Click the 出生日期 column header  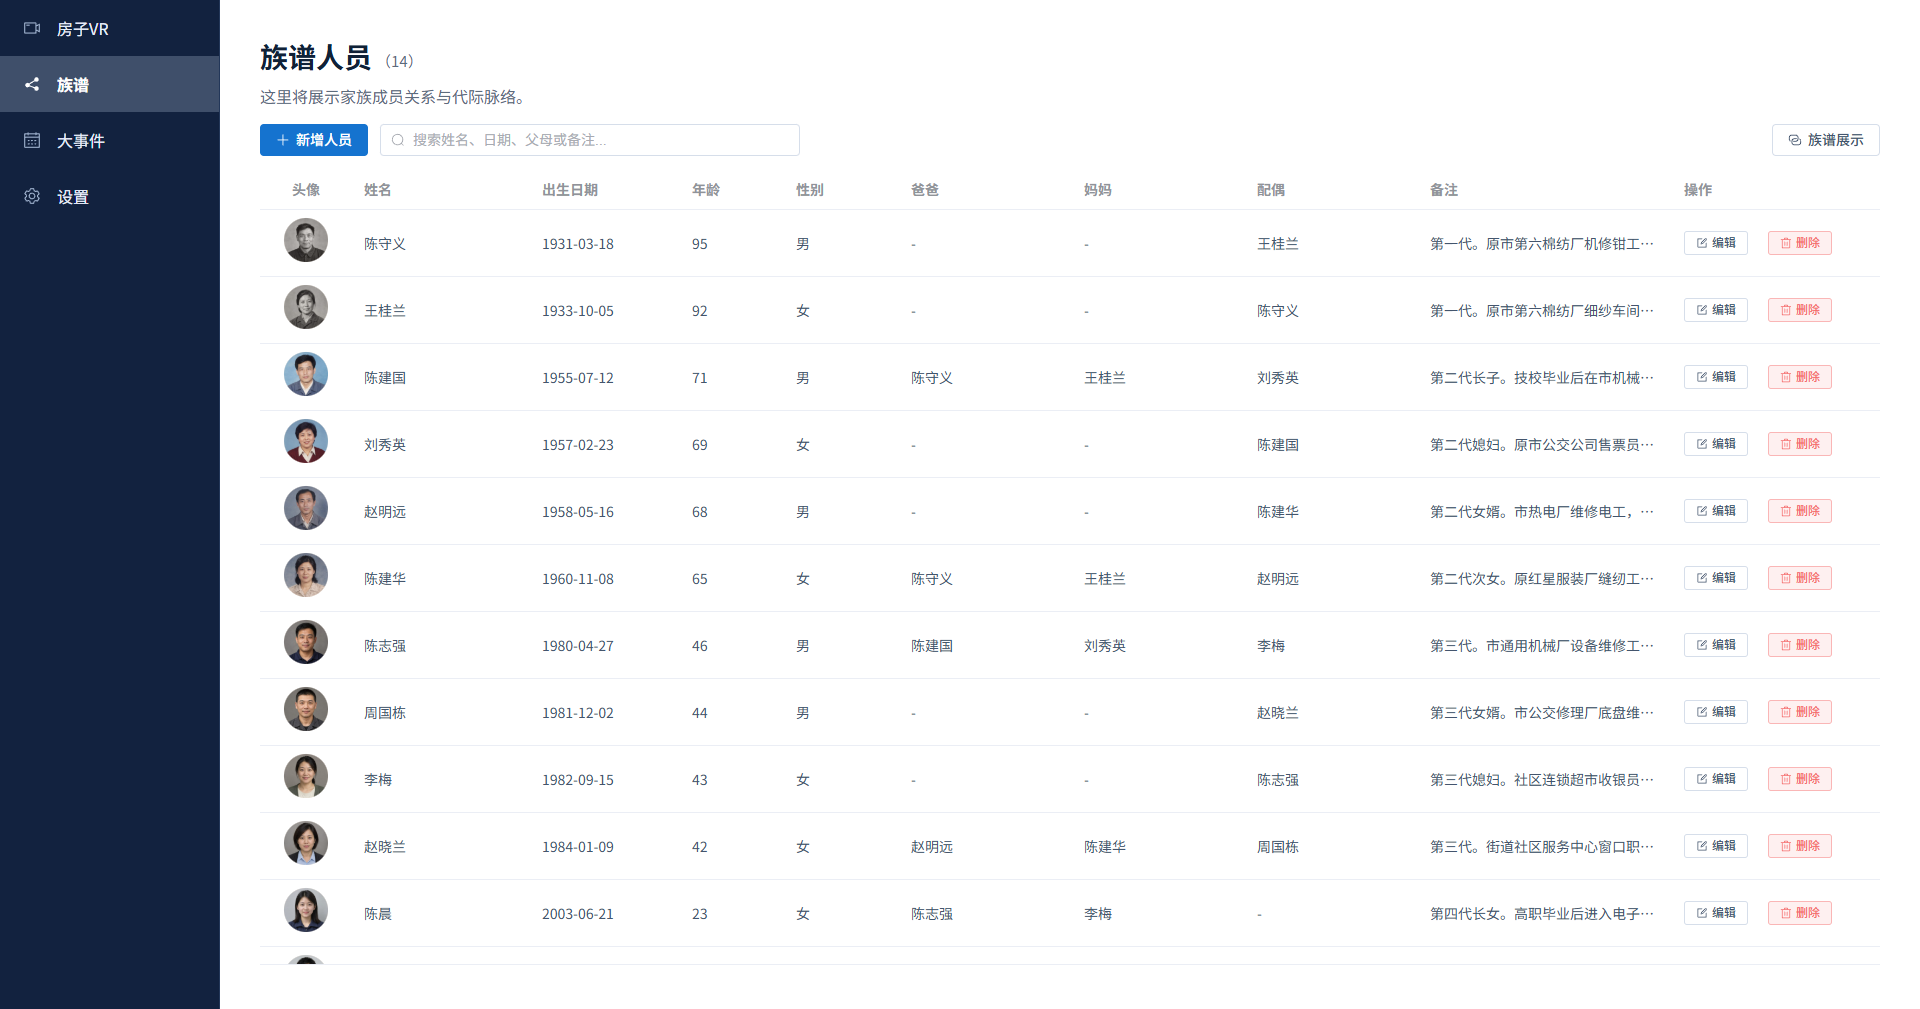pos(570,190)
